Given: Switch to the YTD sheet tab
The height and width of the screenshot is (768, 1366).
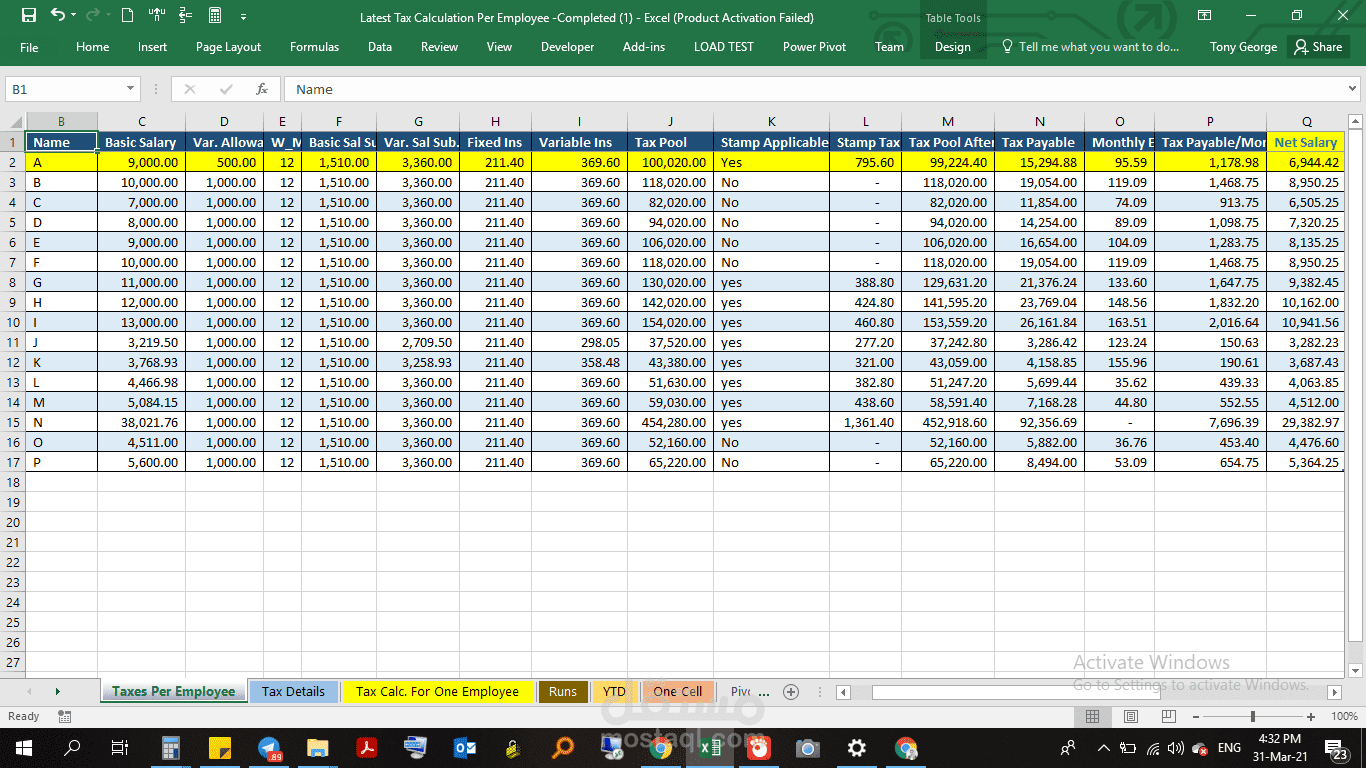Looking at the screenshot, I should (x=614, y=691).
